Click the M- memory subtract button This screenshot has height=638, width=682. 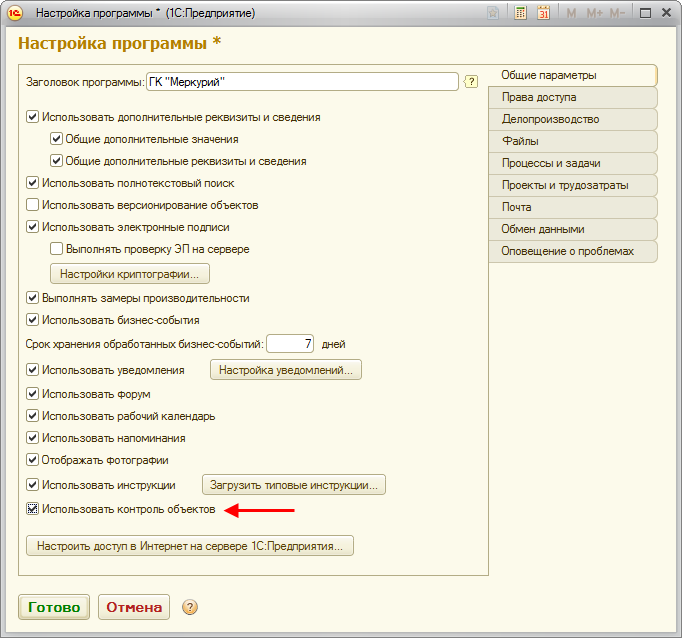coord(617,14)
